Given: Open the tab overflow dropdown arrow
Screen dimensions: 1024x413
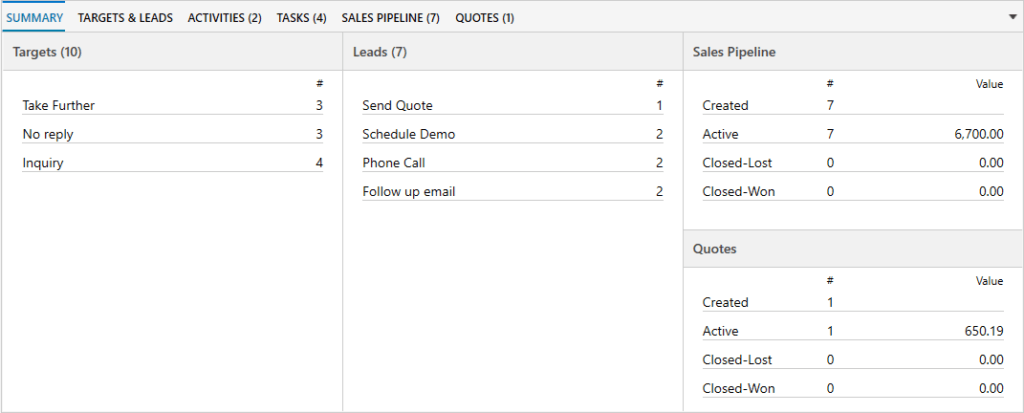Looking at the screenshot, I should (x=1013, y=18).
